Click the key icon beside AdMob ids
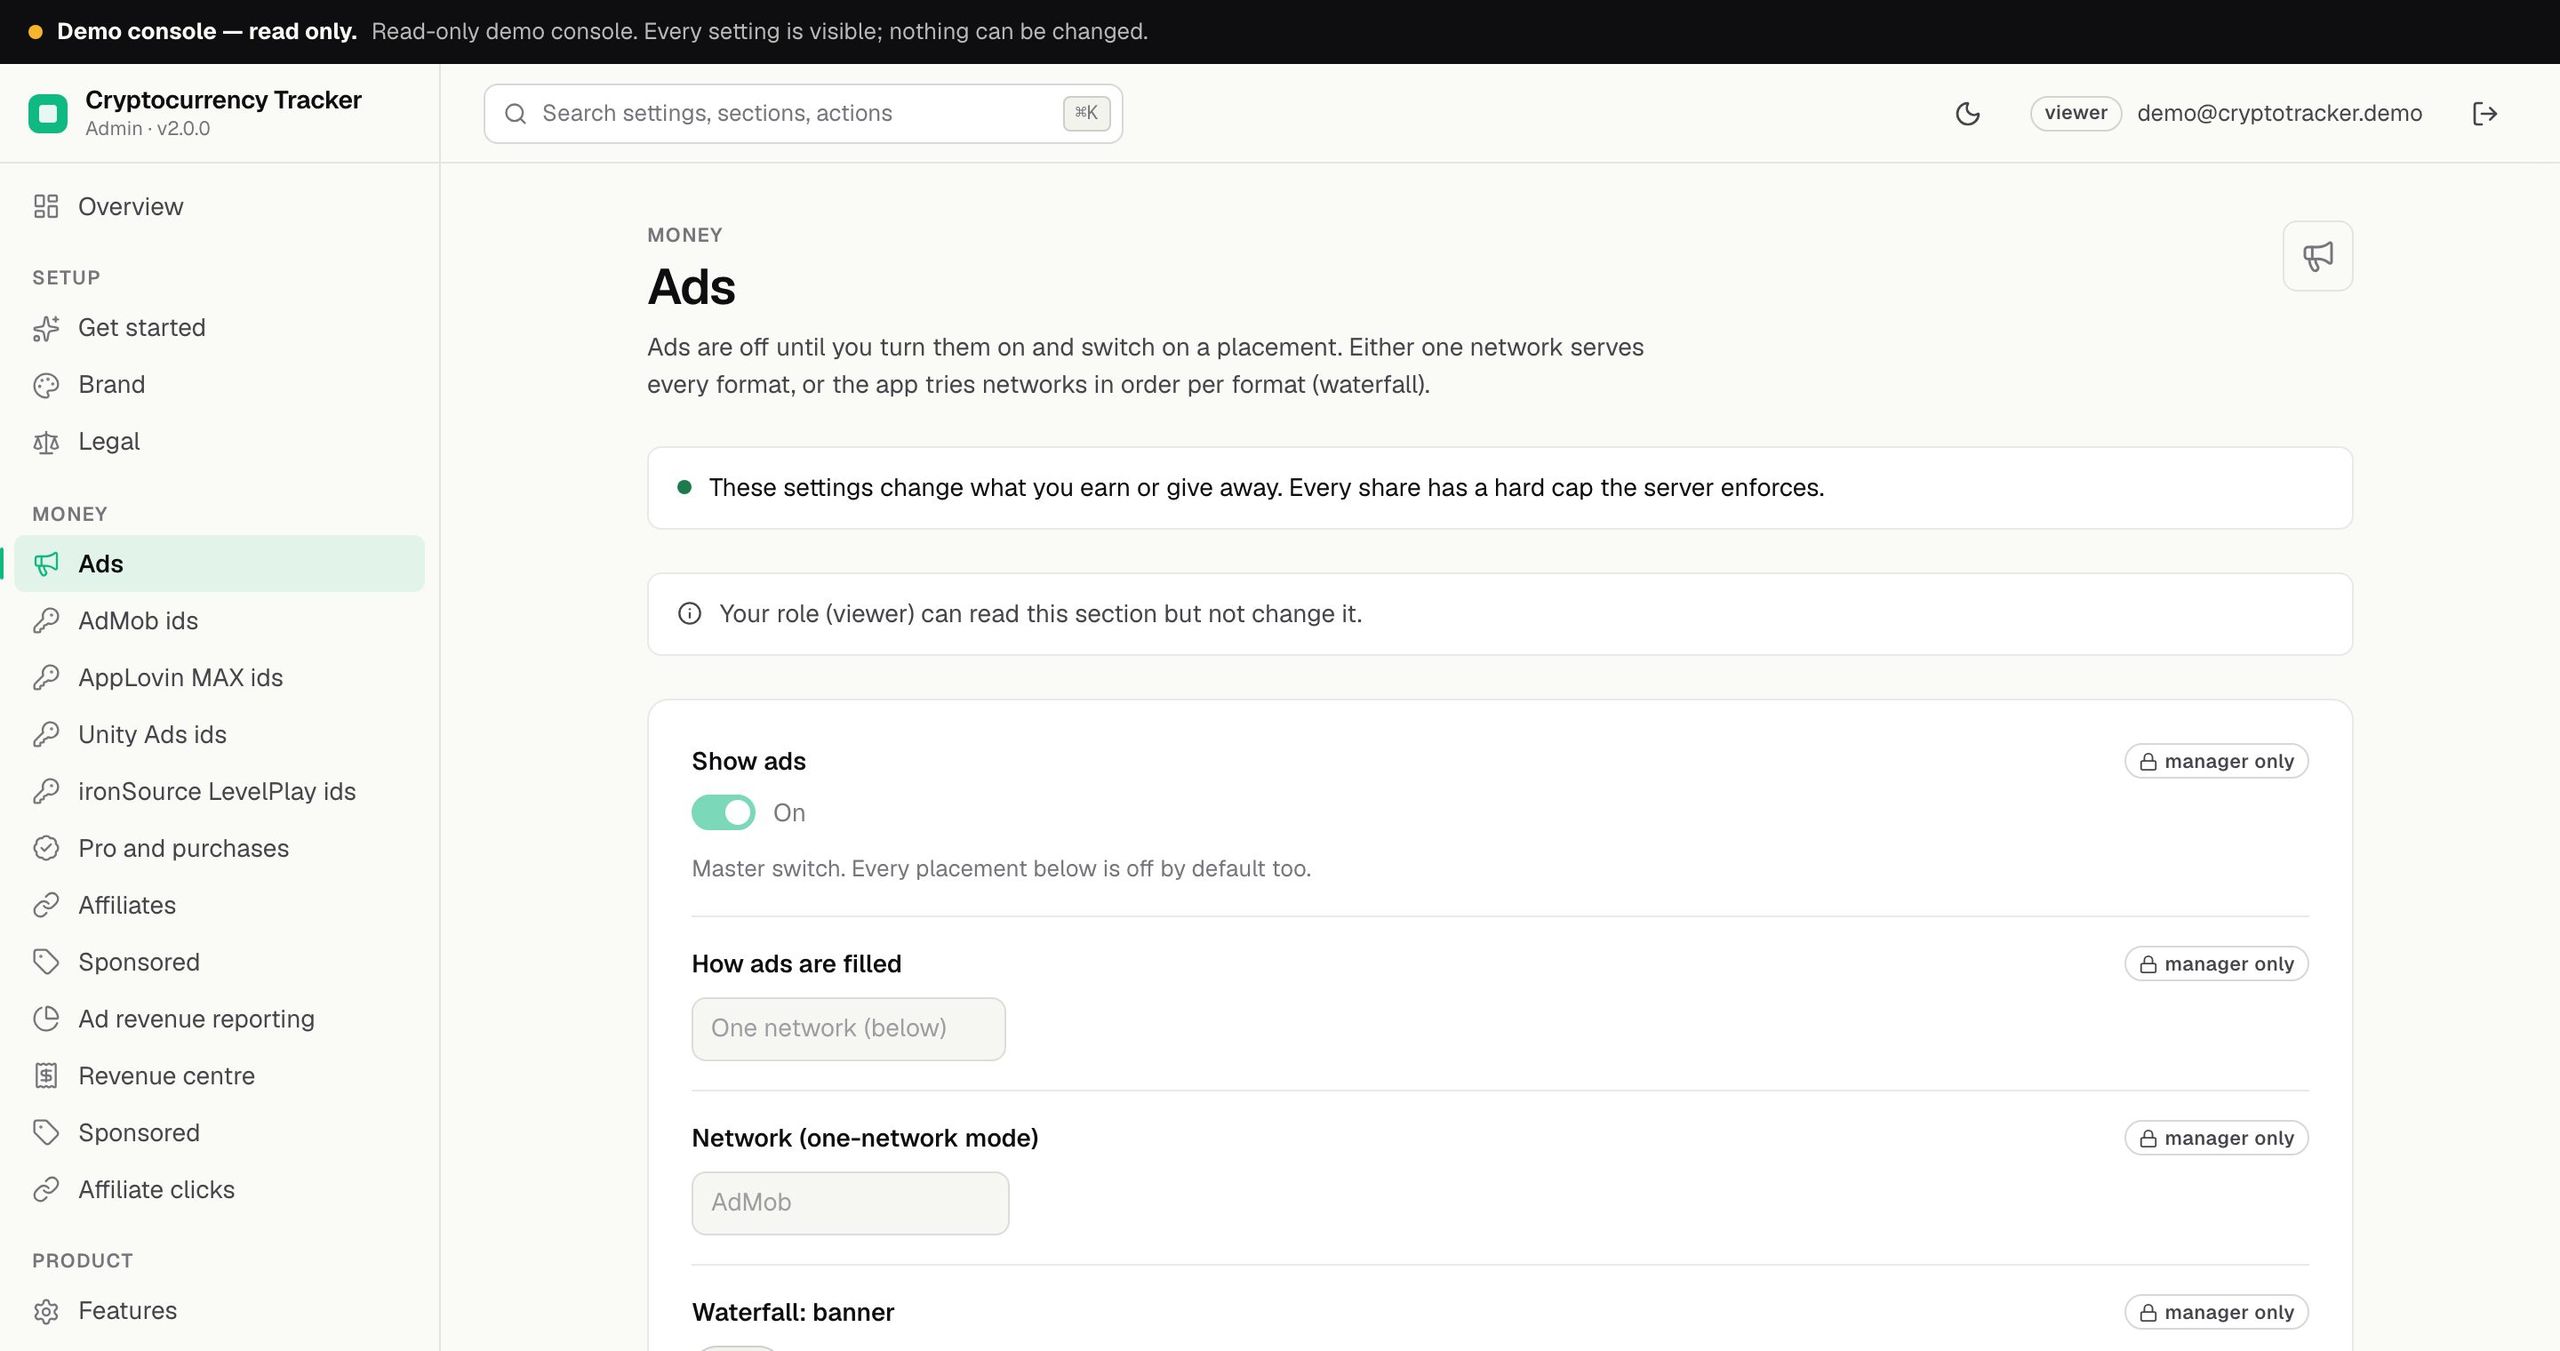 [46, 621]
